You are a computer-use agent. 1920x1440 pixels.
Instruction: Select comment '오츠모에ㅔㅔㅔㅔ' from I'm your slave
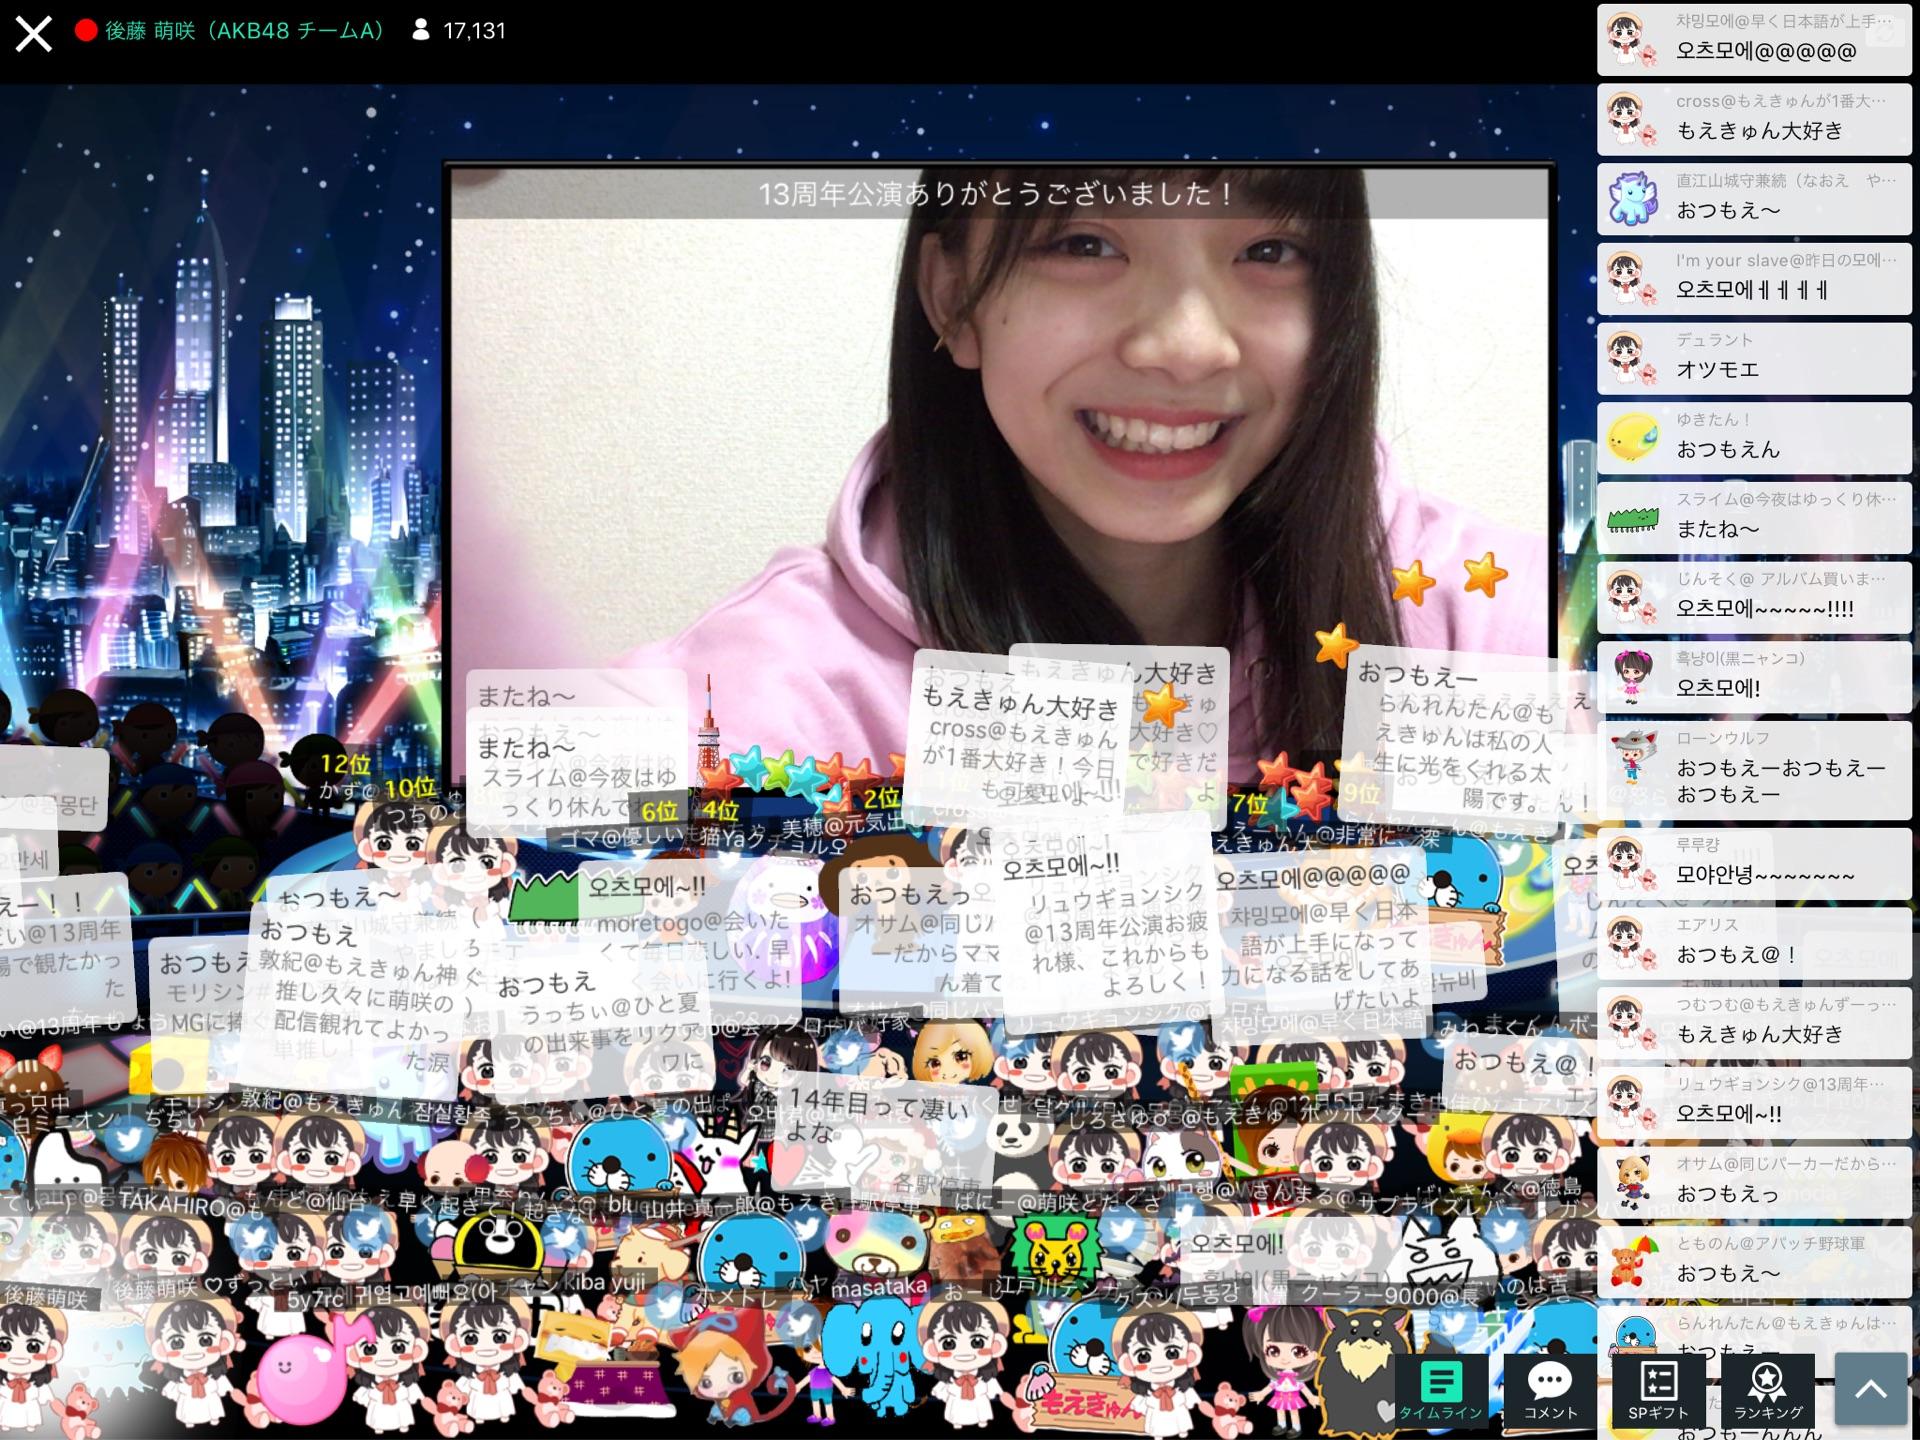1754,279
